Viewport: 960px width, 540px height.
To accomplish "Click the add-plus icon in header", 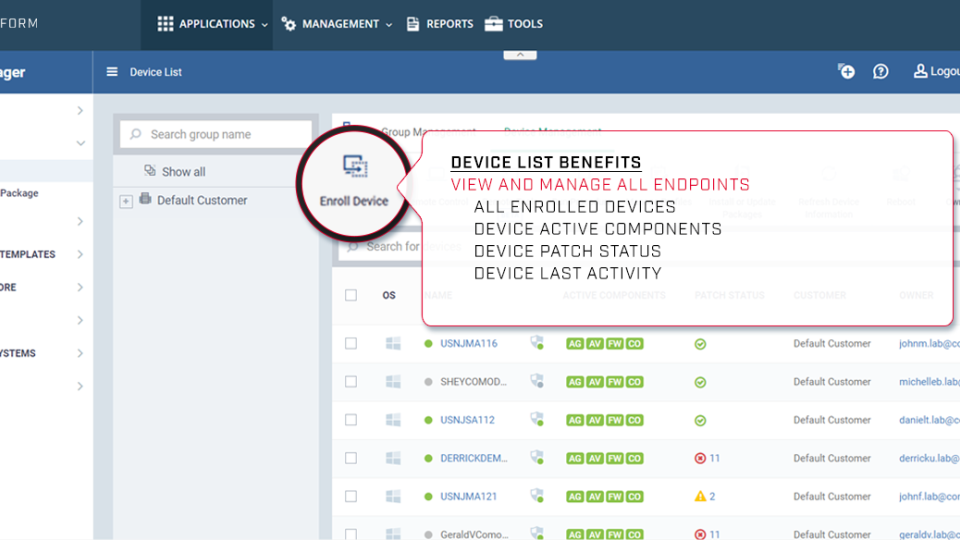I will pyautogui.click(x=846, y=72).
